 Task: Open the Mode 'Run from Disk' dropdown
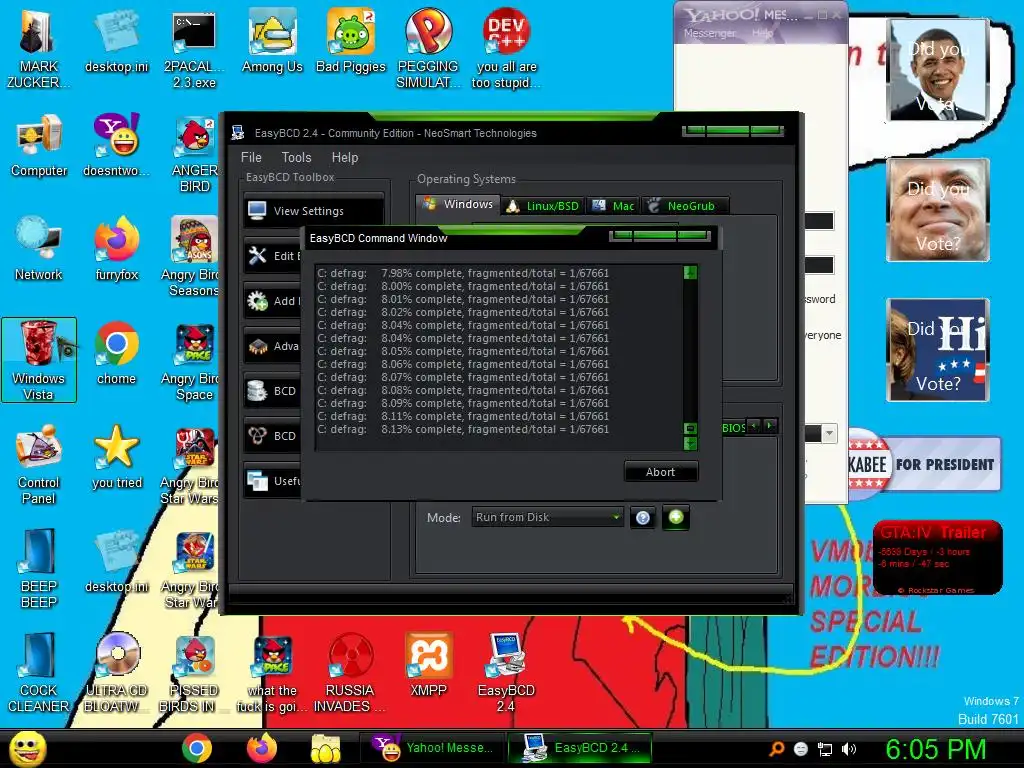tap(547, 517)
